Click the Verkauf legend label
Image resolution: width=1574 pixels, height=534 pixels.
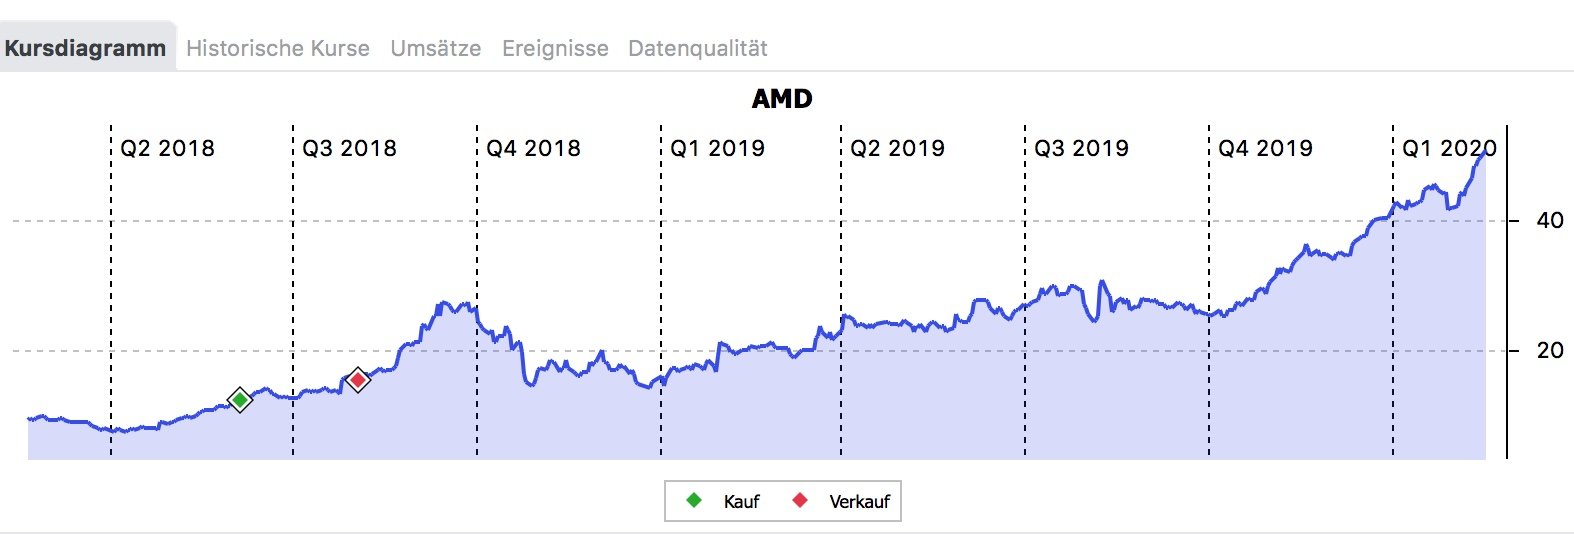tap(859, 501)
